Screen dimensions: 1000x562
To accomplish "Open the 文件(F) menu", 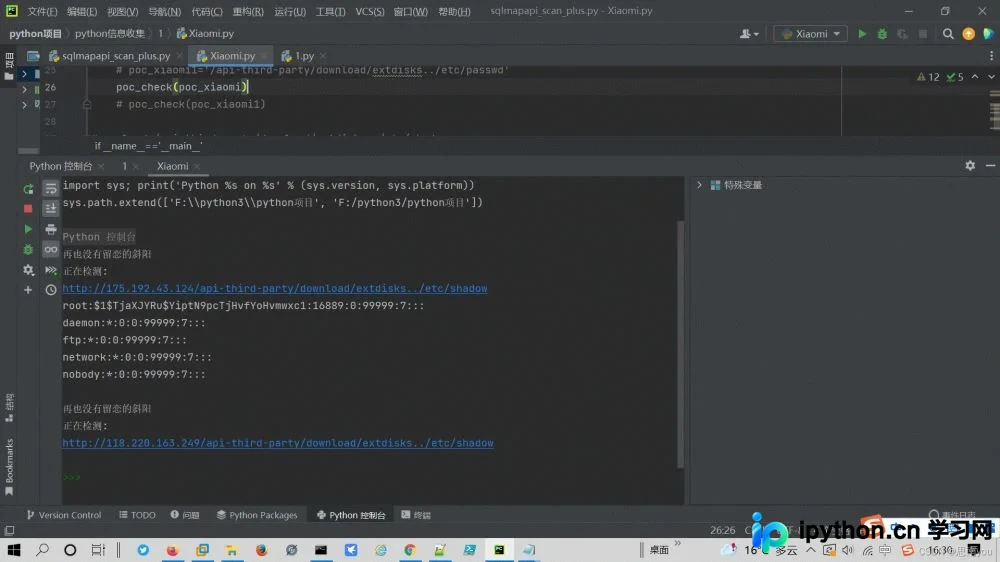I will (x=42, y=11).
